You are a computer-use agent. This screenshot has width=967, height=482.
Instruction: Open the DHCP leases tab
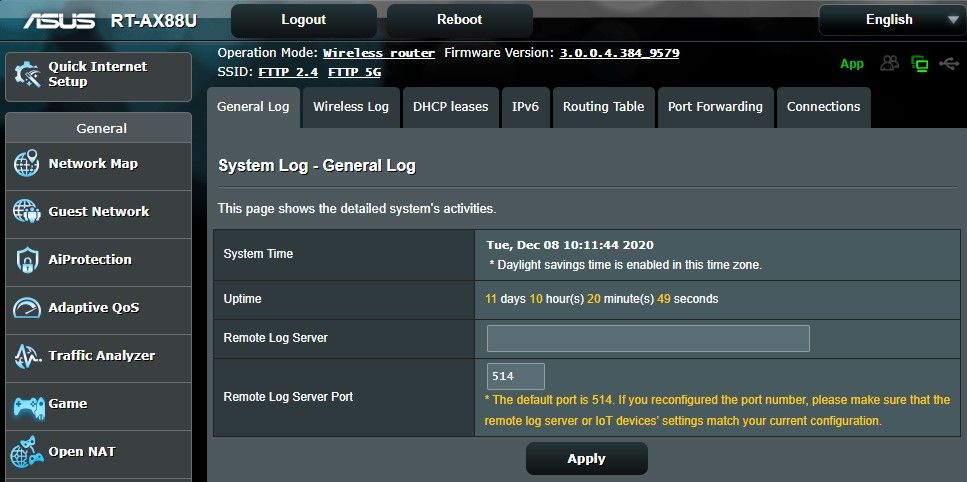click(x=450, y=107)
